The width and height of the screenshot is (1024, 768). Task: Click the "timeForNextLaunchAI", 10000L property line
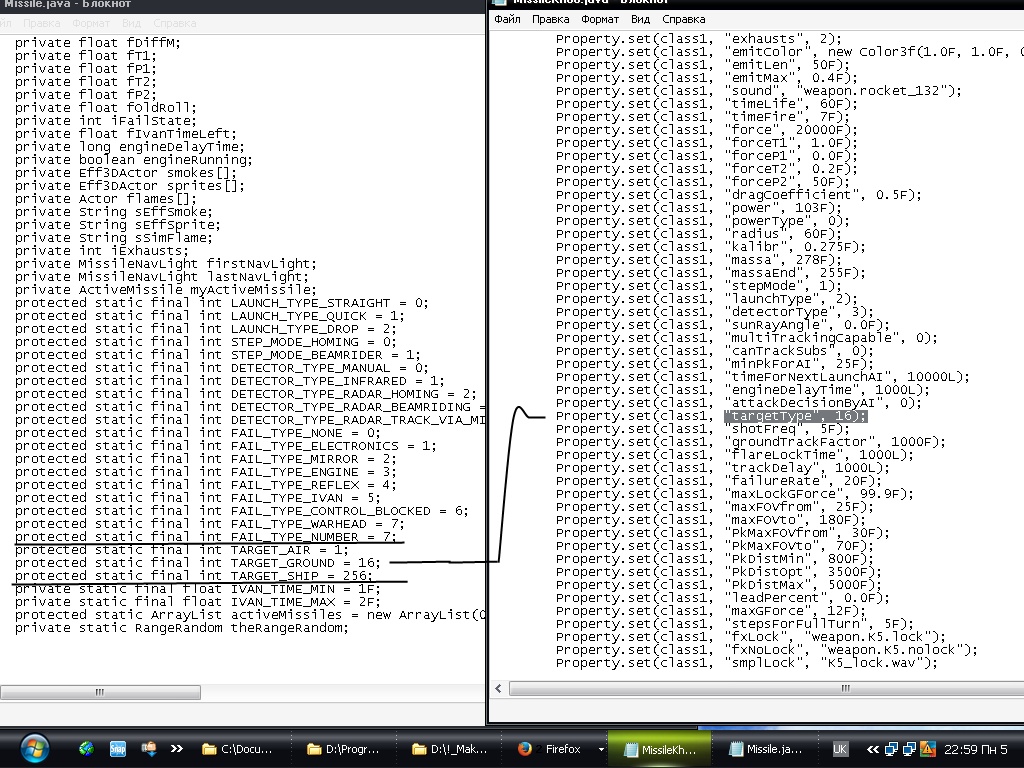tap(763, 377)
